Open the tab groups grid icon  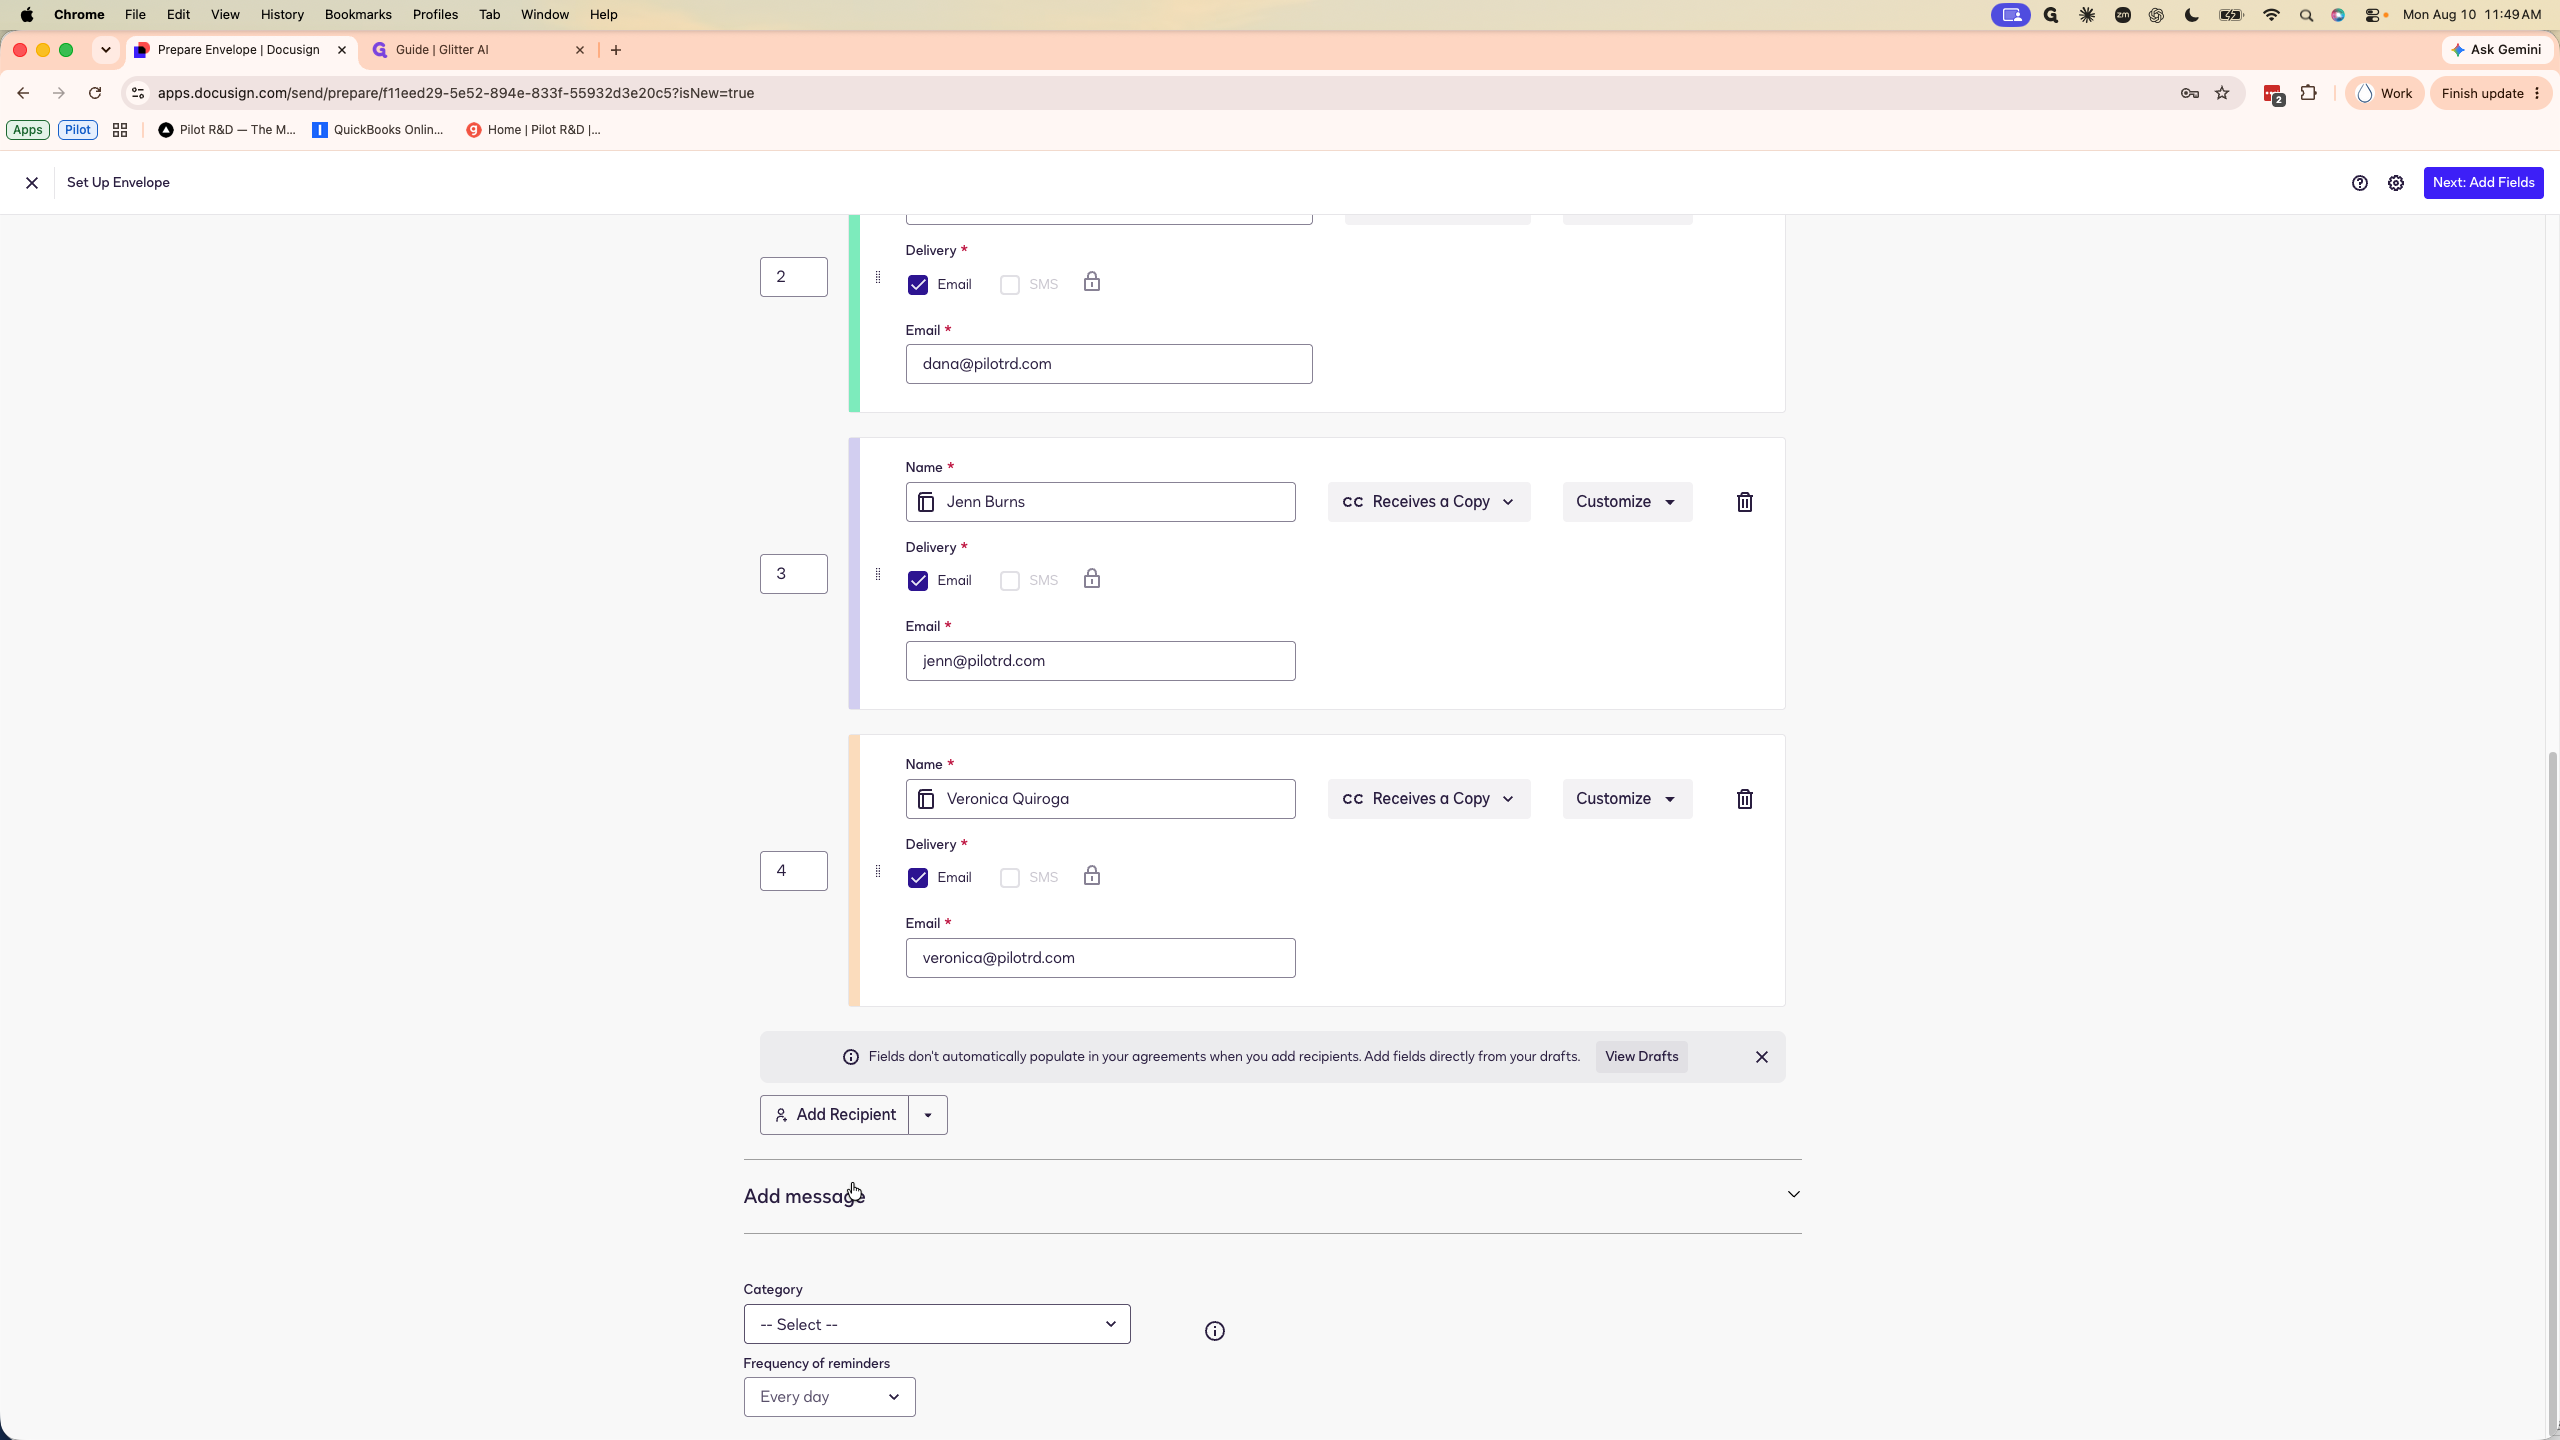[x=120, y=130]
